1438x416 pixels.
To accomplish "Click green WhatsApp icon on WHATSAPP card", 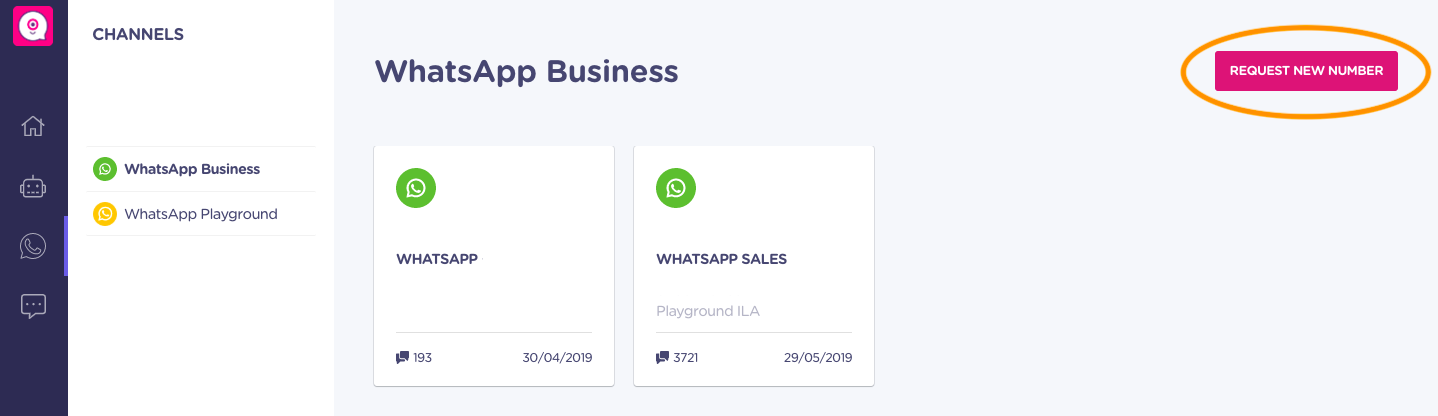I will 416,188.
